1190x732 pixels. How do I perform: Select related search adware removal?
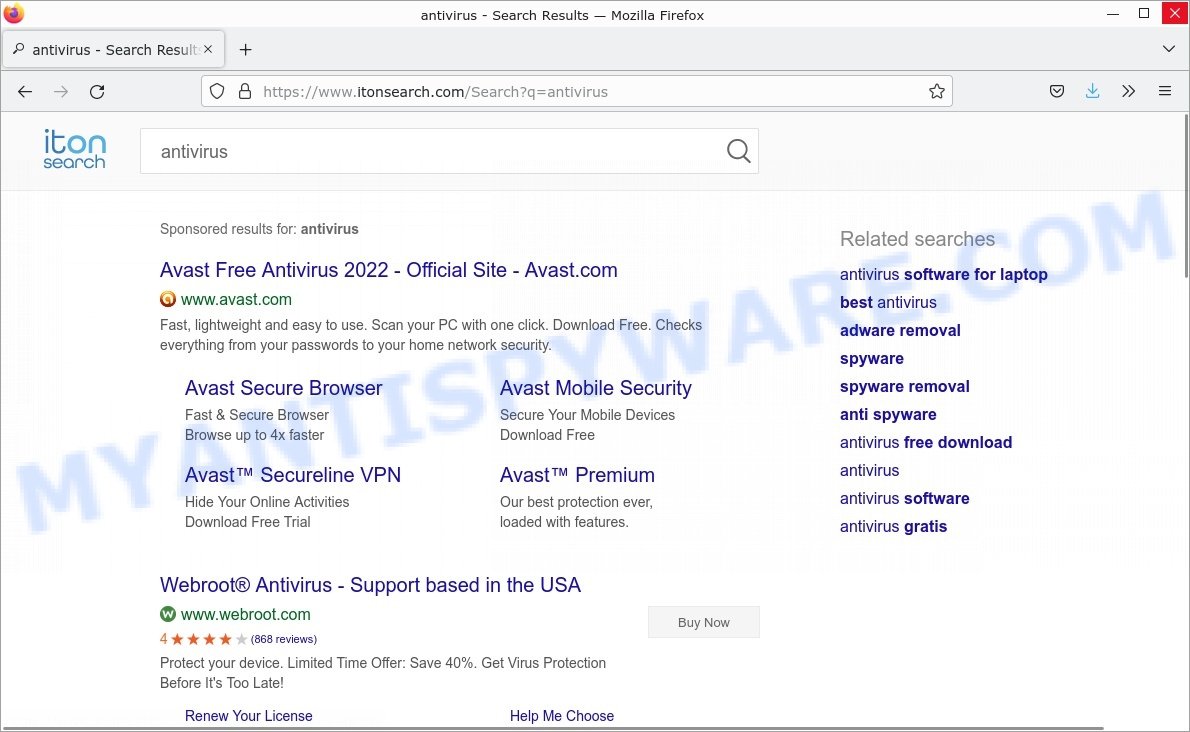click(900, 331)
